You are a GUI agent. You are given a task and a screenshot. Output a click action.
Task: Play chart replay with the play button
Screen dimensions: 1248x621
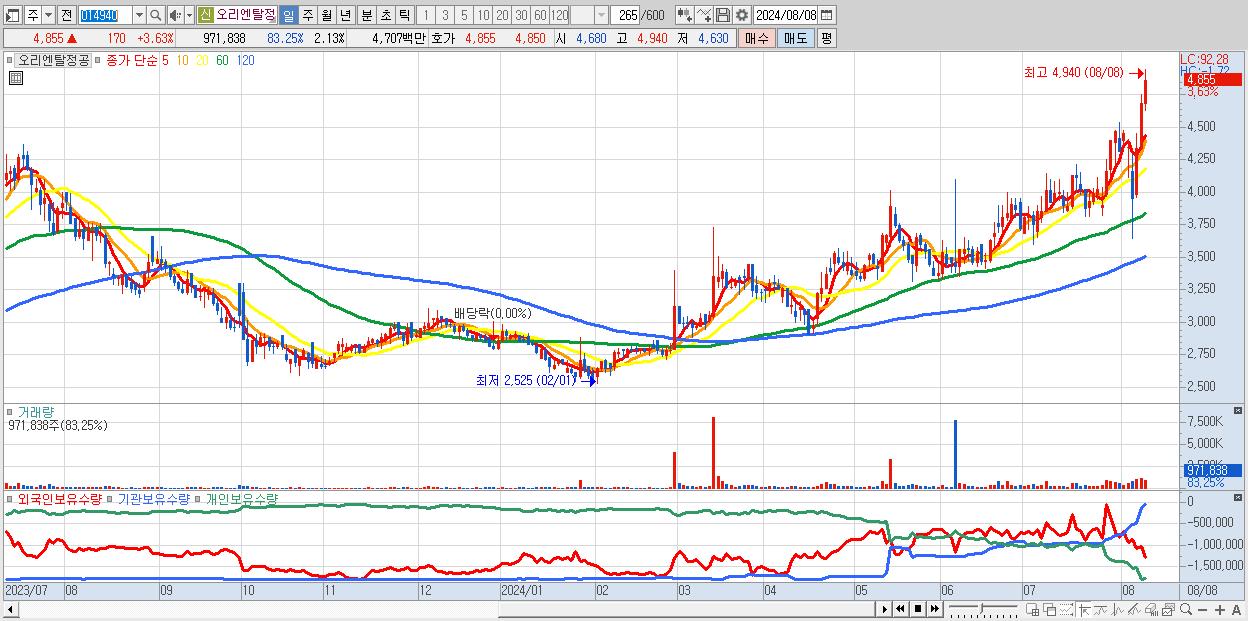[x=885, y=609]
